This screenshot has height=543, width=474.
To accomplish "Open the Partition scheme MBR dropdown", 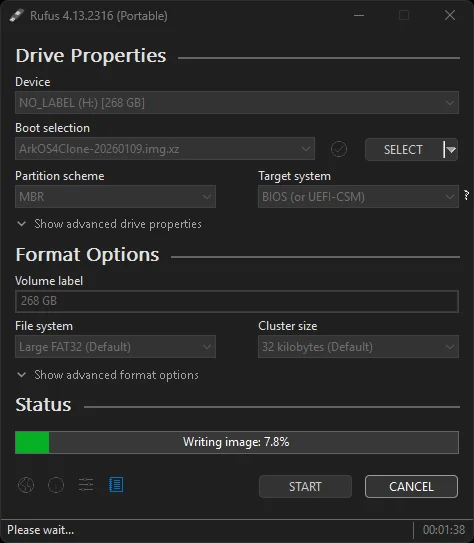I will coord(115,197).
